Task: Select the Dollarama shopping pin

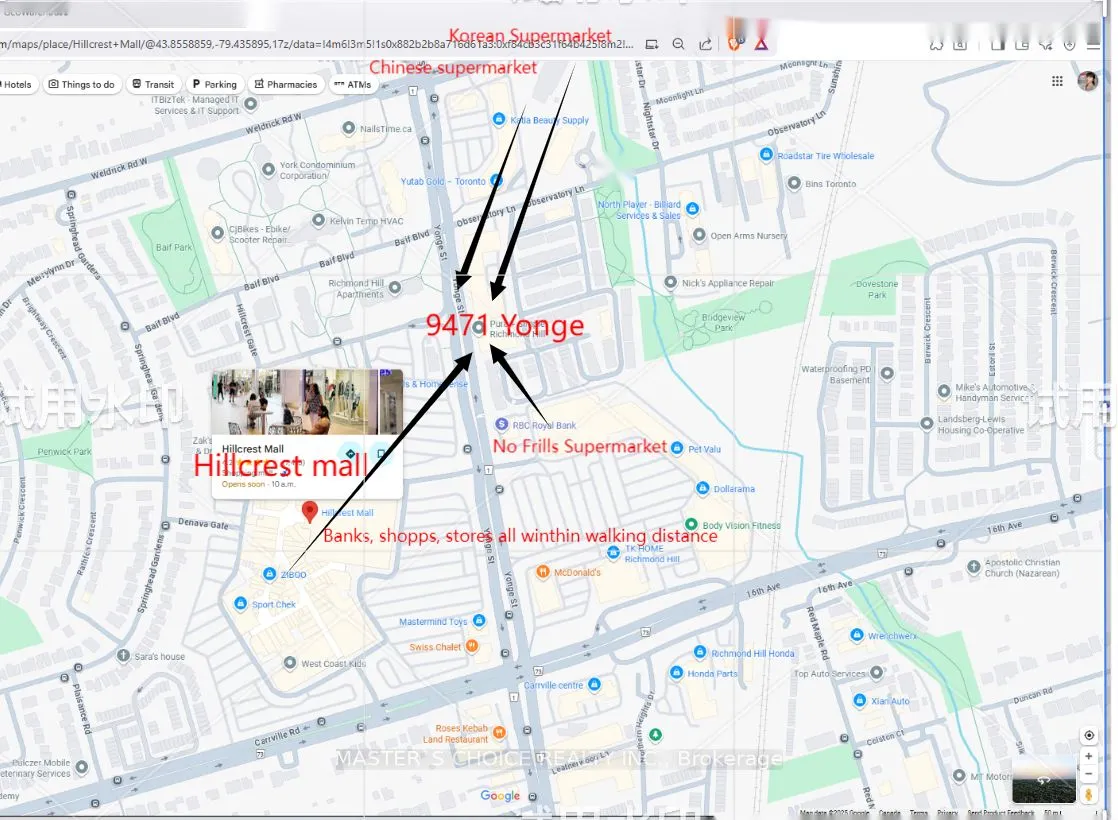Action: tap(702, 488)
